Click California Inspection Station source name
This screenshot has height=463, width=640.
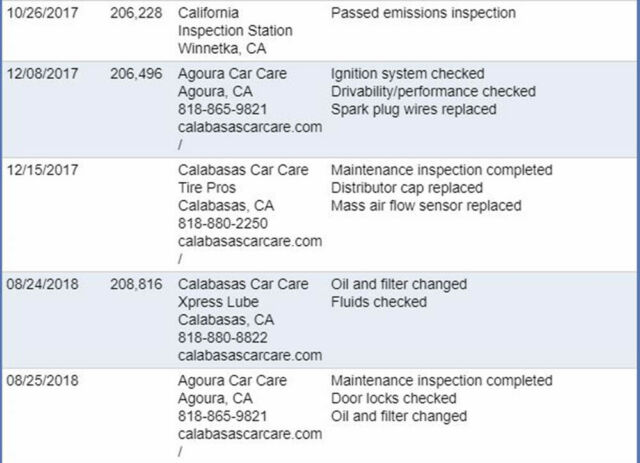tap(235, 22)
